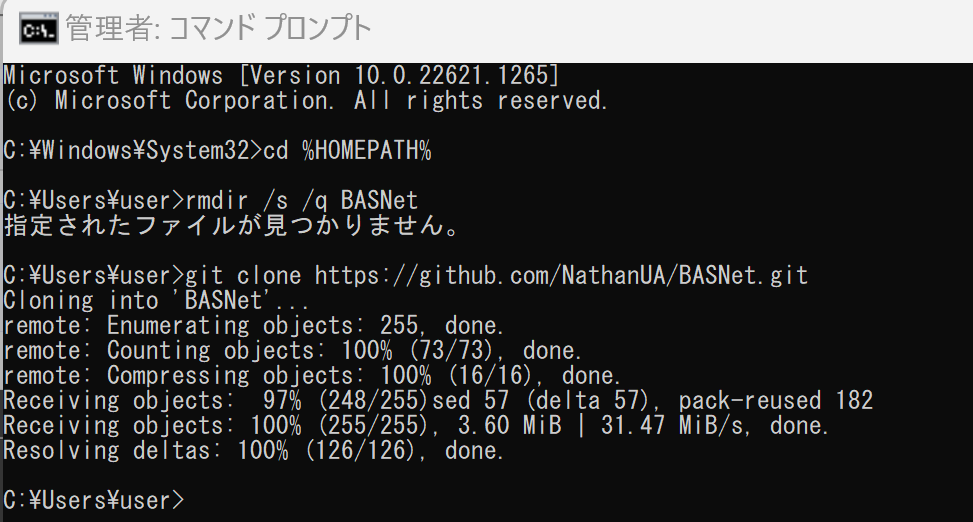Click the github.com/NathanUA/BASNet.git URL
Screen dimensions: 973x522
561,276
